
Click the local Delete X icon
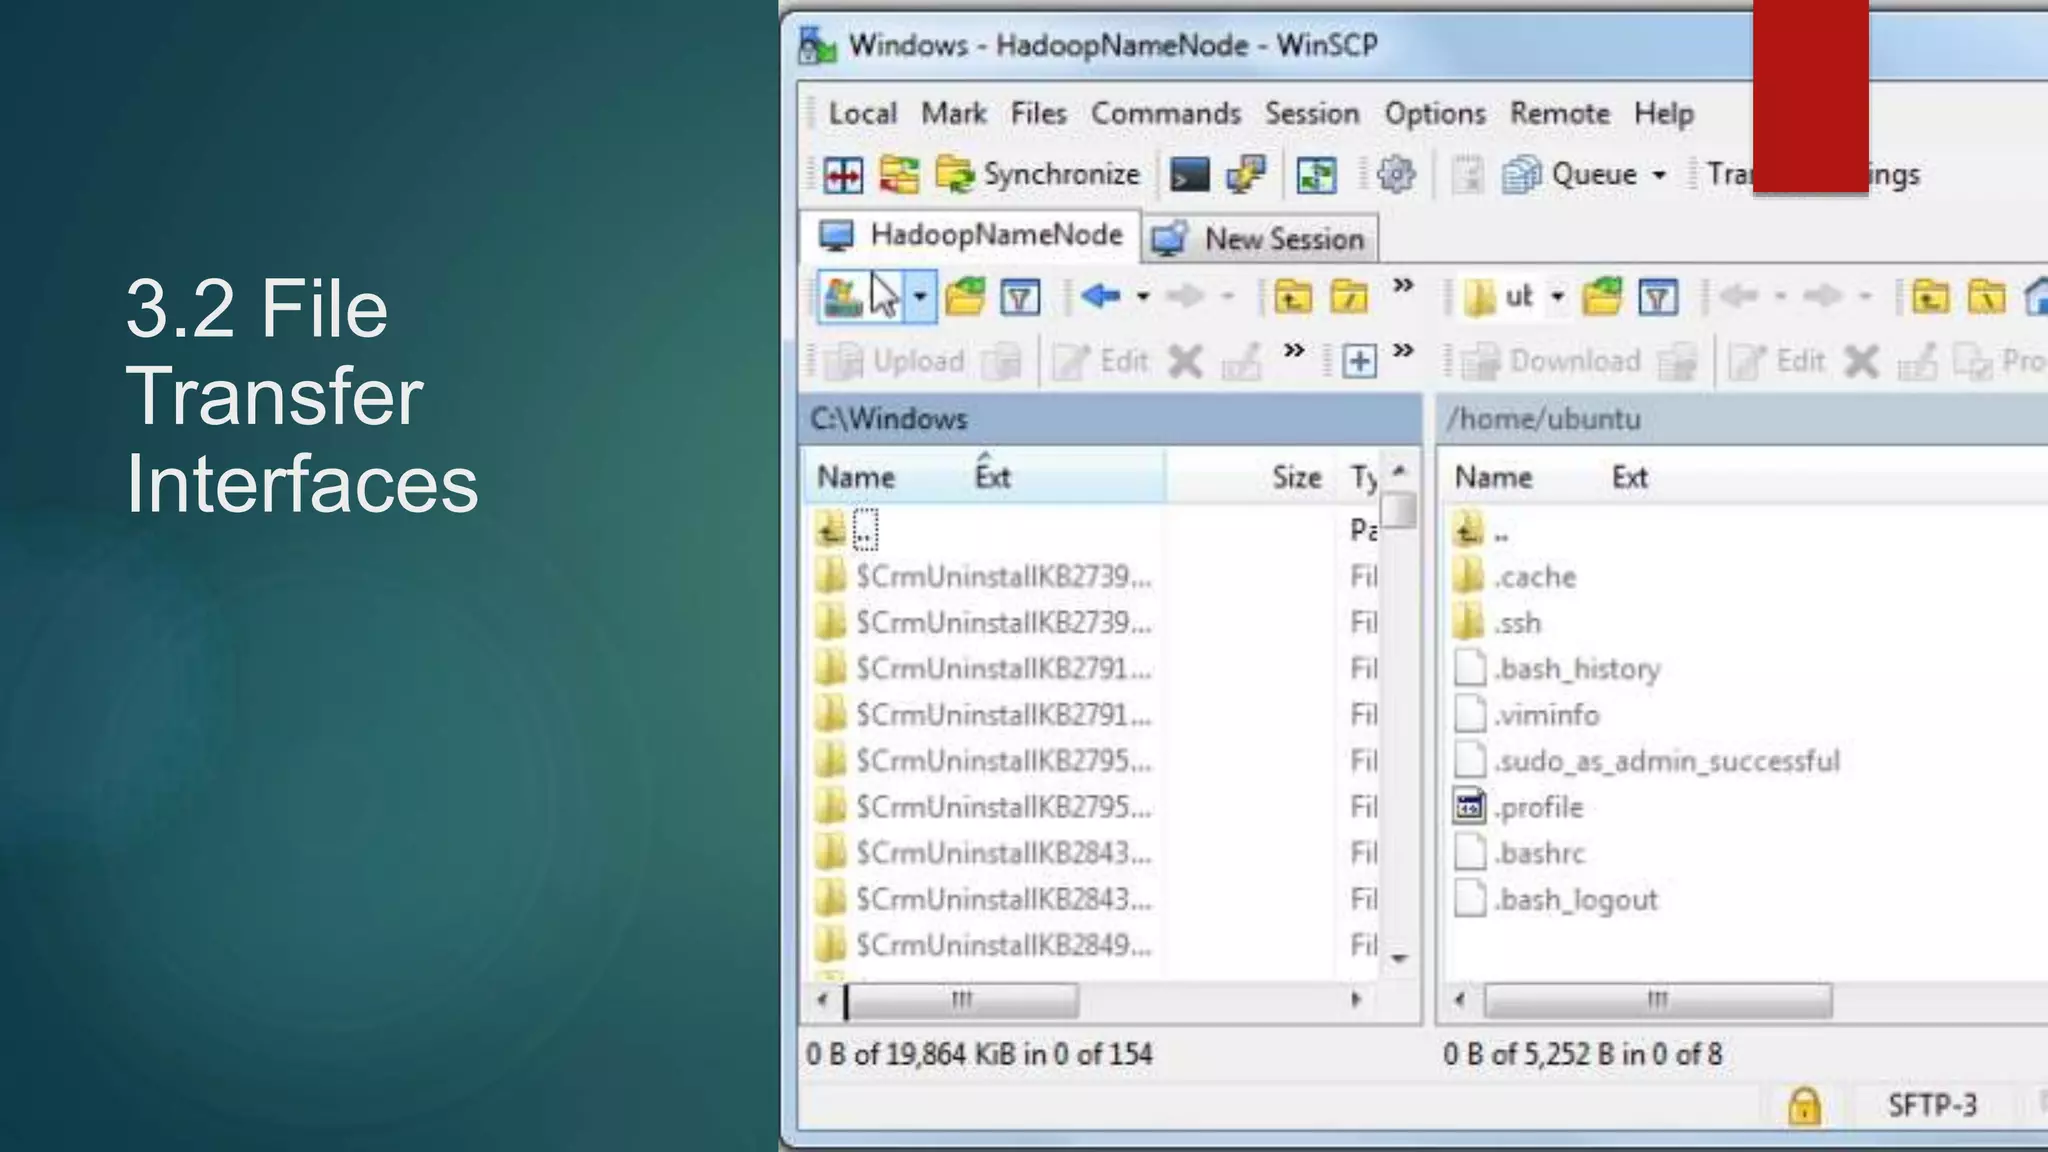[1185, 361]
